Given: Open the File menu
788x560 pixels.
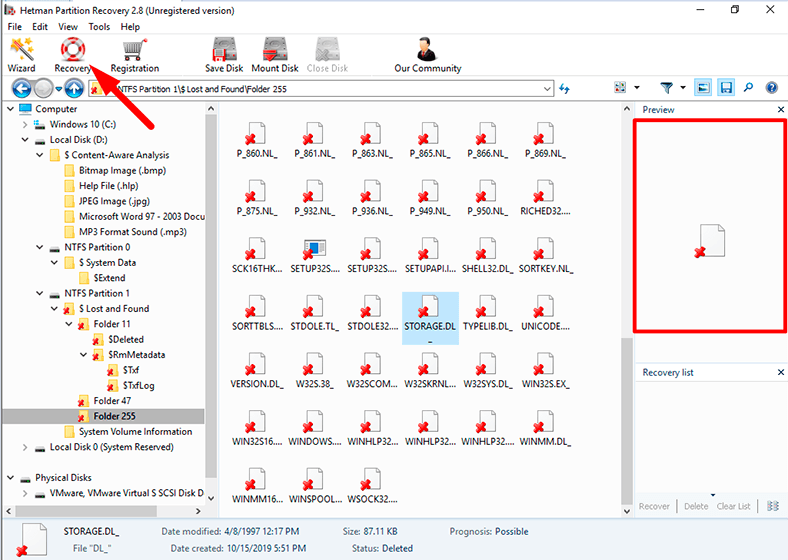Looking at the screenshot, I should pos(15,27).
